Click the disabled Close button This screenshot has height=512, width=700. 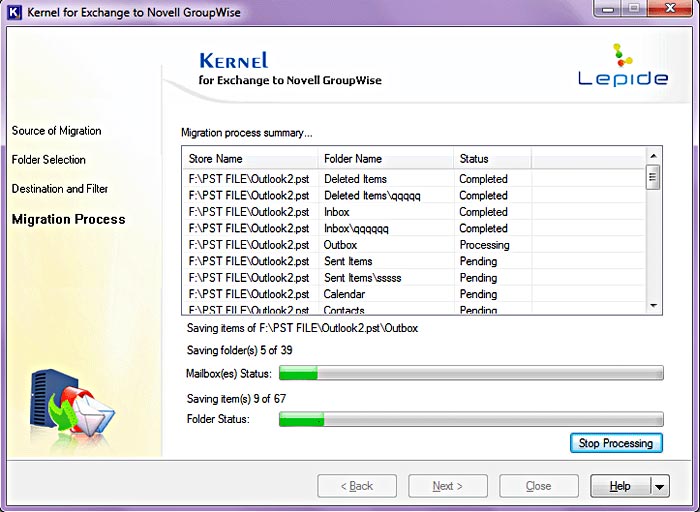pos(539,486)
